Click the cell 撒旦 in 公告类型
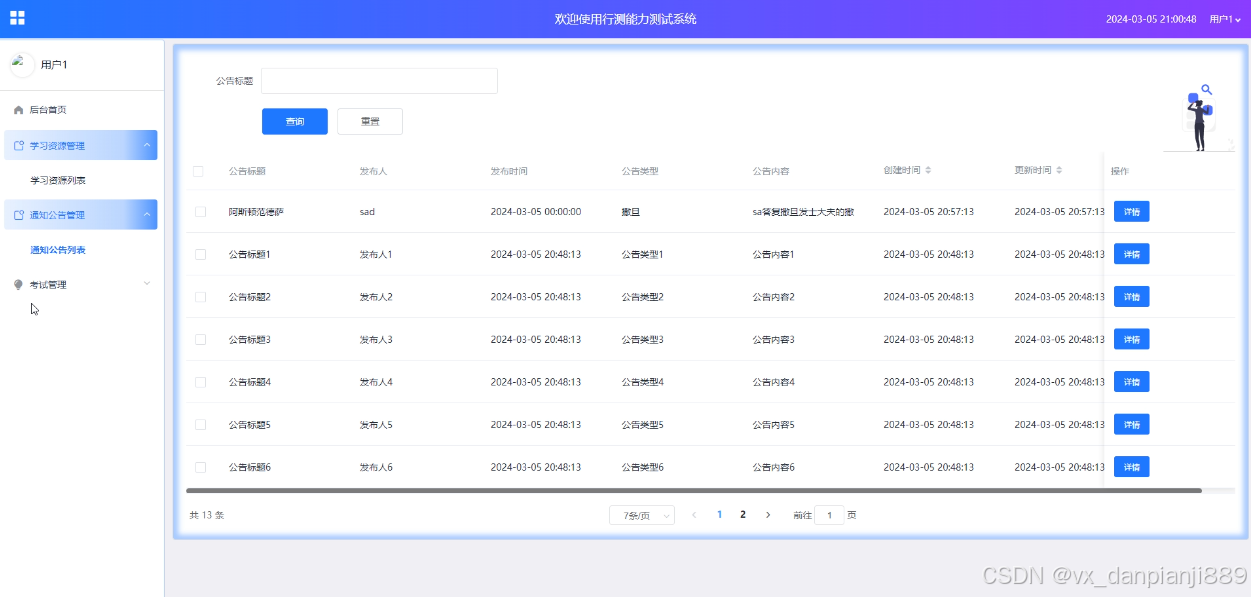The width and height of the screenshot is (1251, 597). pyautogui.click(x=630, y=212)
